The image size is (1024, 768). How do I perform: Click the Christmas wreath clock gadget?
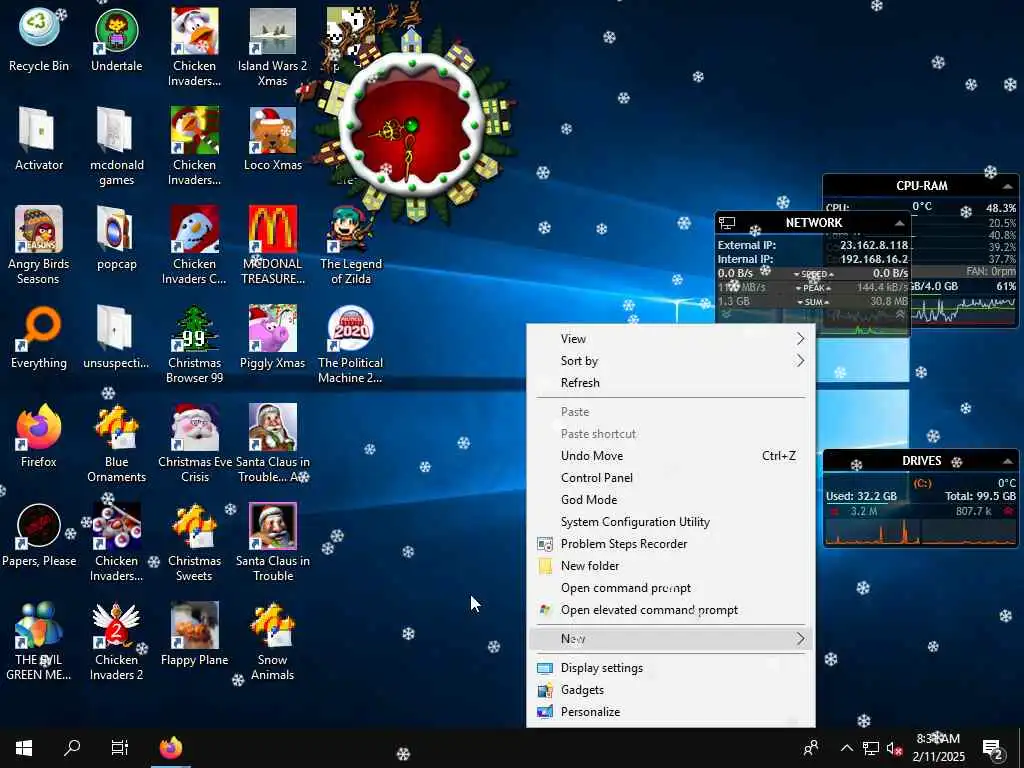411,124
